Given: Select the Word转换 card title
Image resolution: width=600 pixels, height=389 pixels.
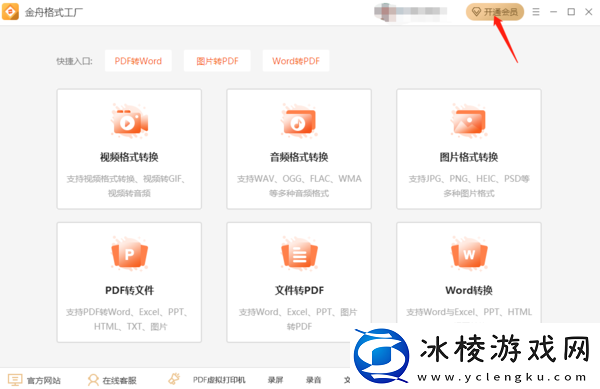Looking at the screenshot, I should (469, 290).
